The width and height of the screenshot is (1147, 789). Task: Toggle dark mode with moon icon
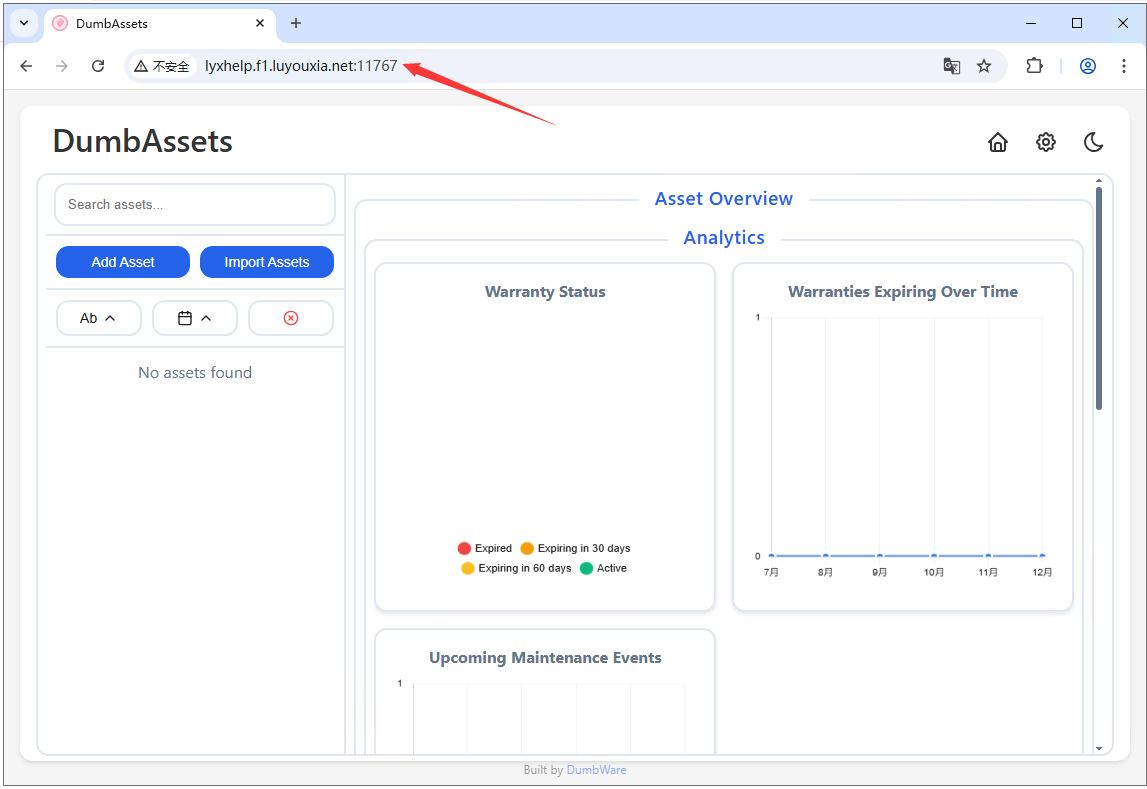tap(1094, 142)
